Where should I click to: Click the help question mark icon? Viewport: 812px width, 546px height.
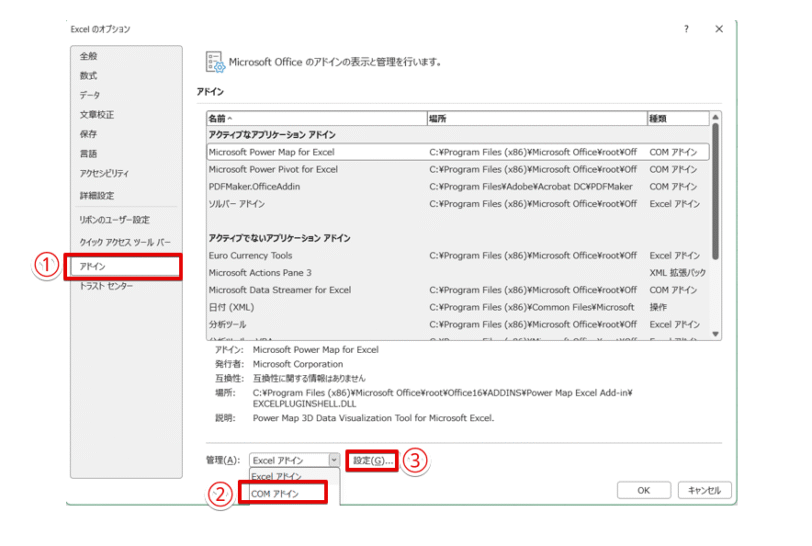coord(686,29)
